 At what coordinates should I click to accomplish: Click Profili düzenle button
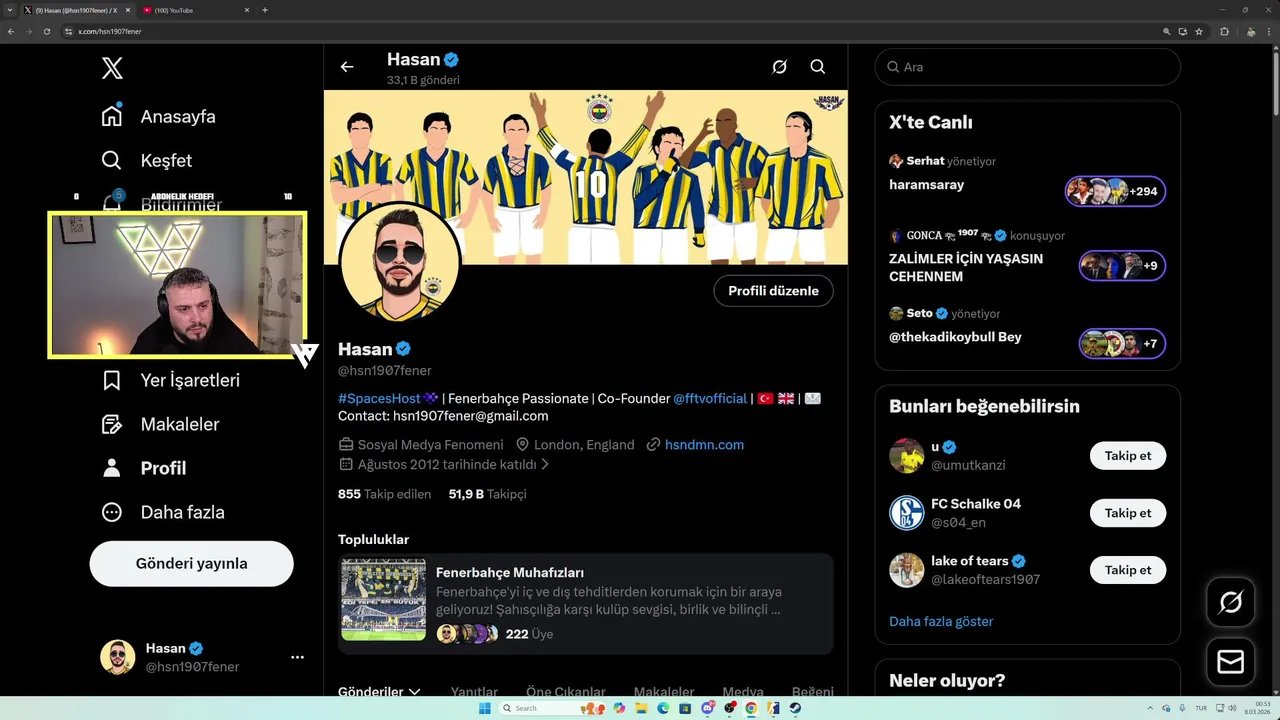(x=773, y=291)
